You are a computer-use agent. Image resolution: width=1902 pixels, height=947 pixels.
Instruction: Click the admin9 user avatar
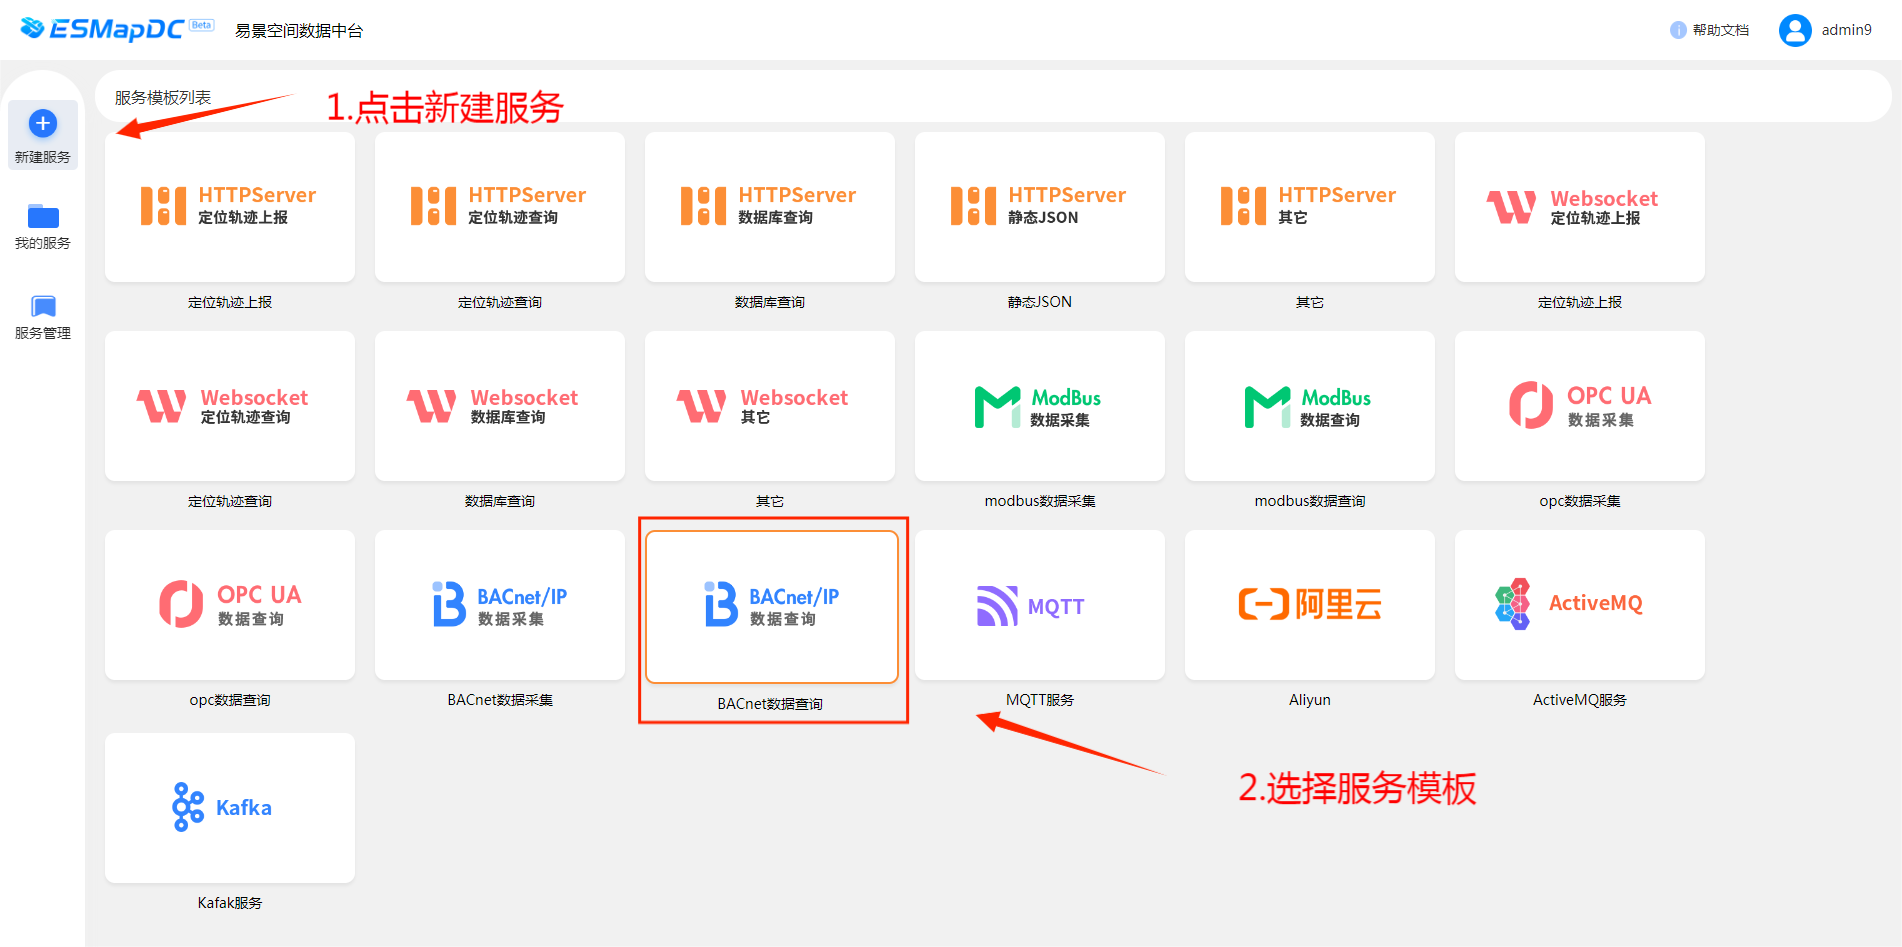click(1795, 30)
